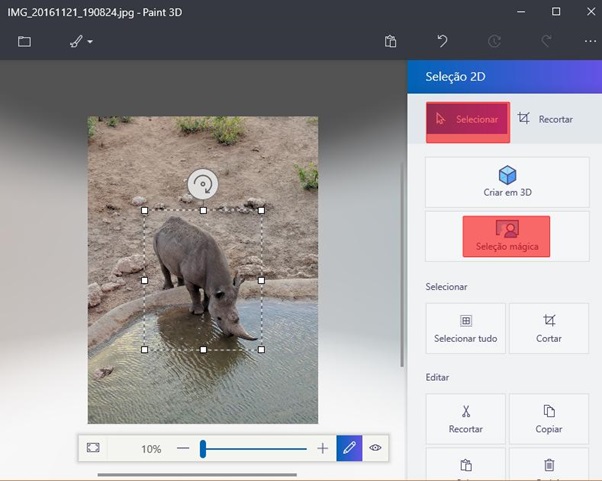The height and width of the screenshot is (481, 602).
Task: Click the Cortar crop button
Action: click(549, 328)
